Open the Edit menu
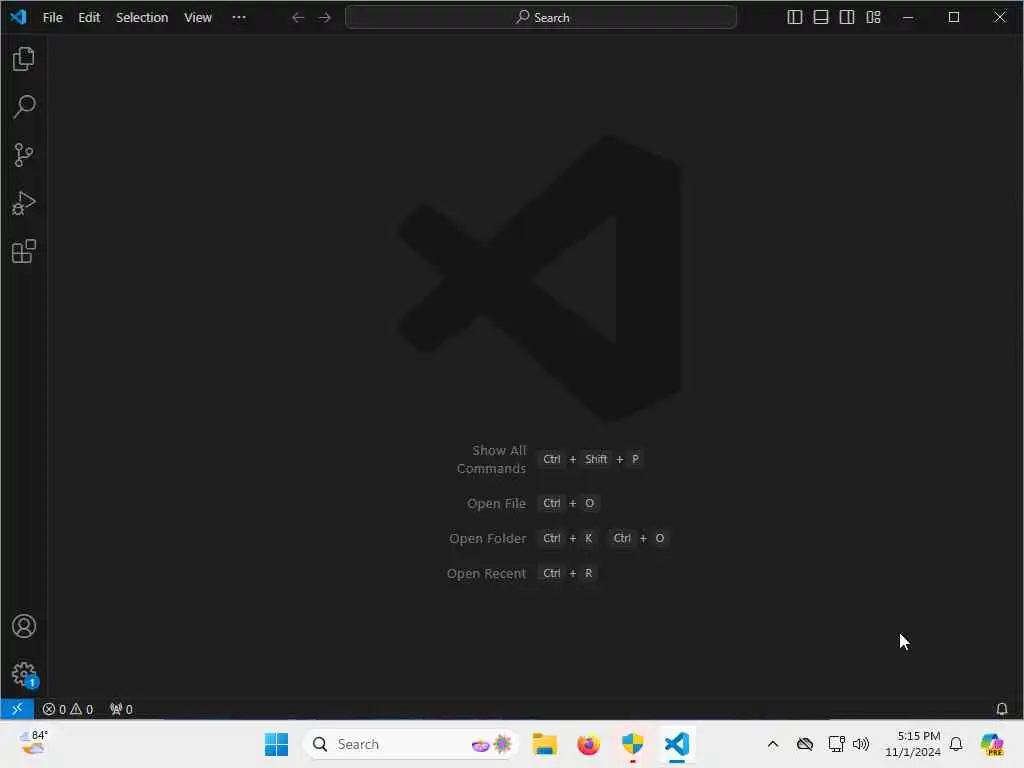The width and height of the screenshot is (1024, 768). pyautogui.click(x=89, y=18)
